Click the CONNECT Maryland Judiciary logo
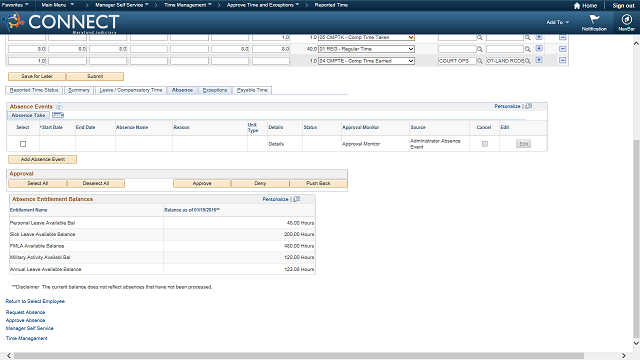The height and width of the screenshot is (360, 640). (61, 23)
